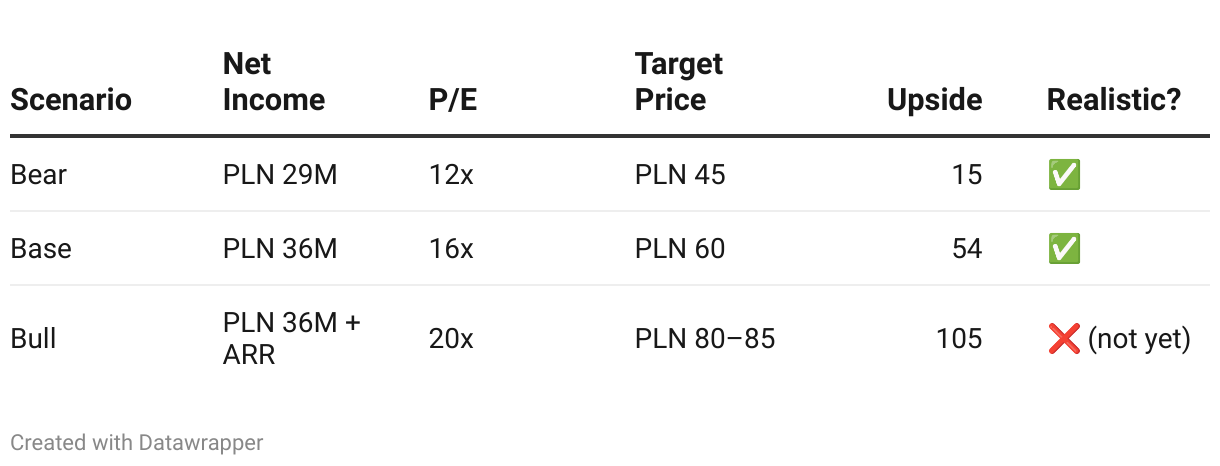The image size is (1220, 466).
Task: Click the (not yet) text
Action: [1139, 339]
